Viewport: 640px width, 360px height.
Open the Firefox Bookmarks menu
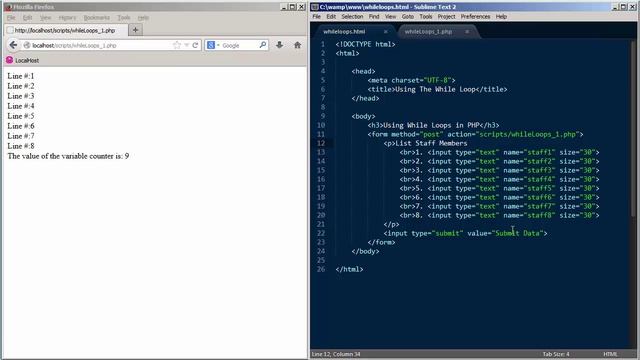click(97, 18)
